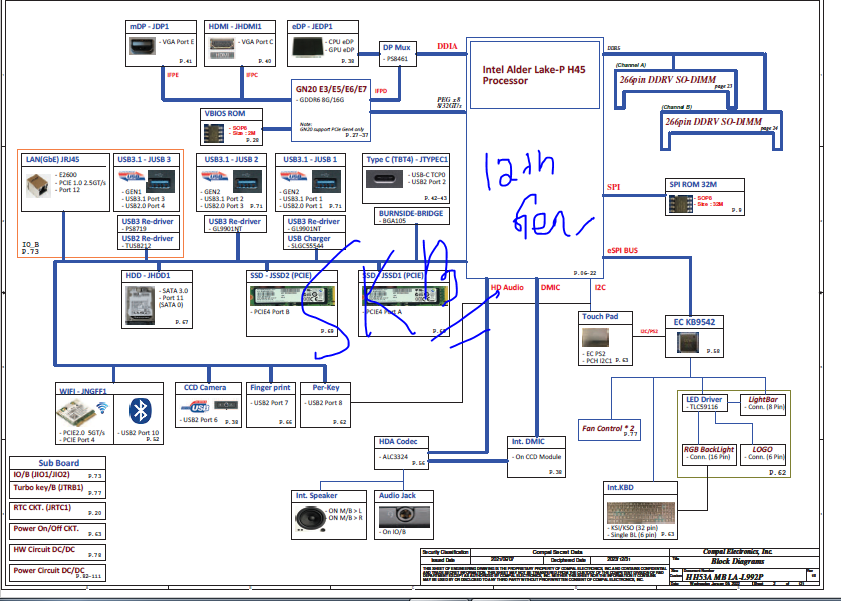Select the EC KB9542 chip image
This screenshot has width=841, height=601.
(688, 342)
